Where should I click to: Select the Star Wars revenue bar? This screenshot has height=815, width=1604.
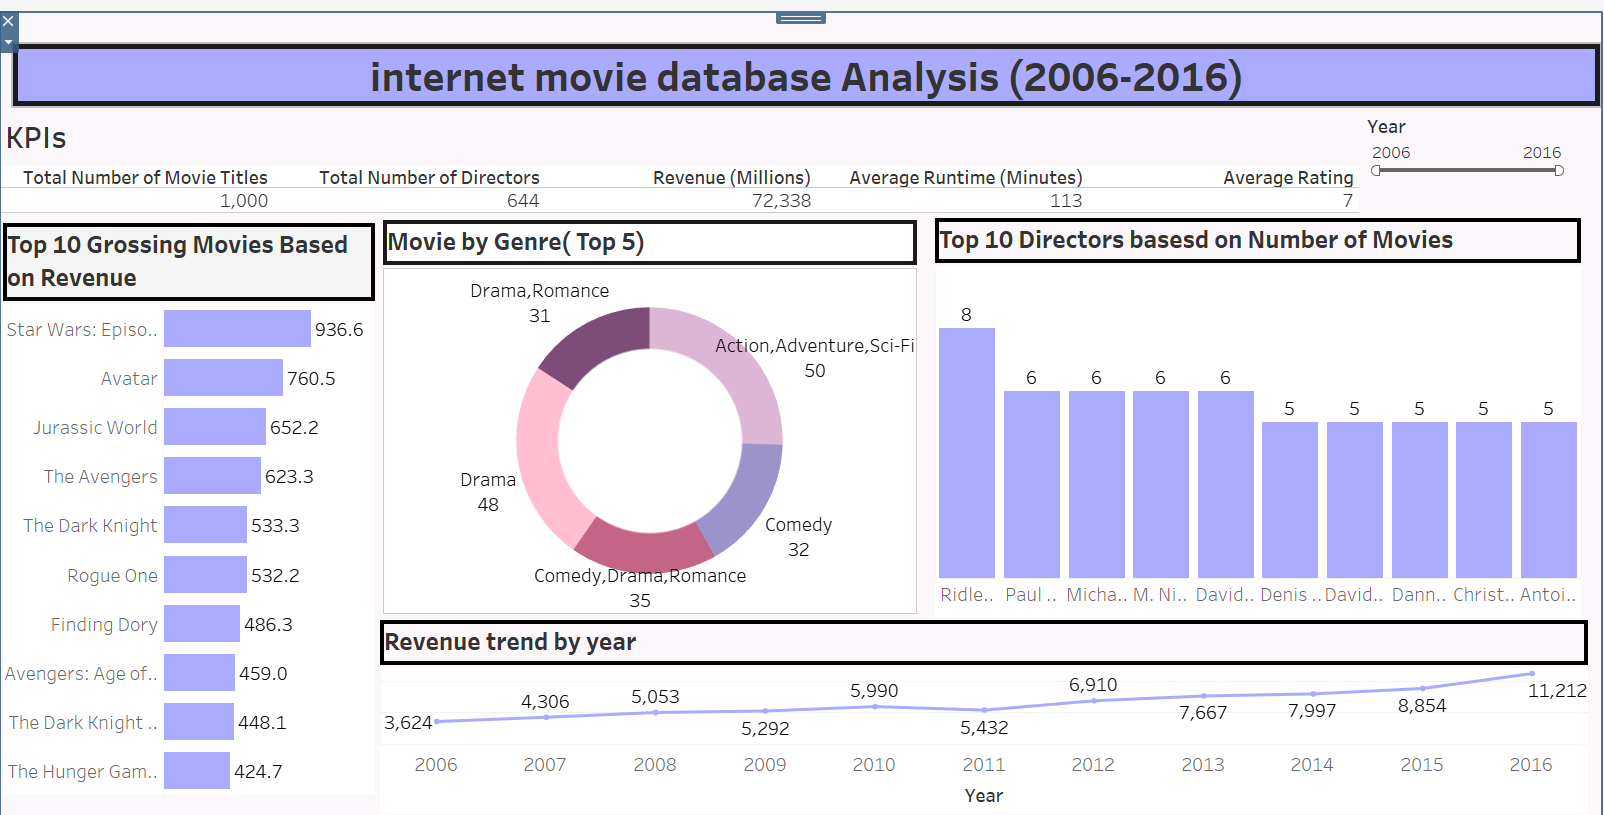click(237, 329)
